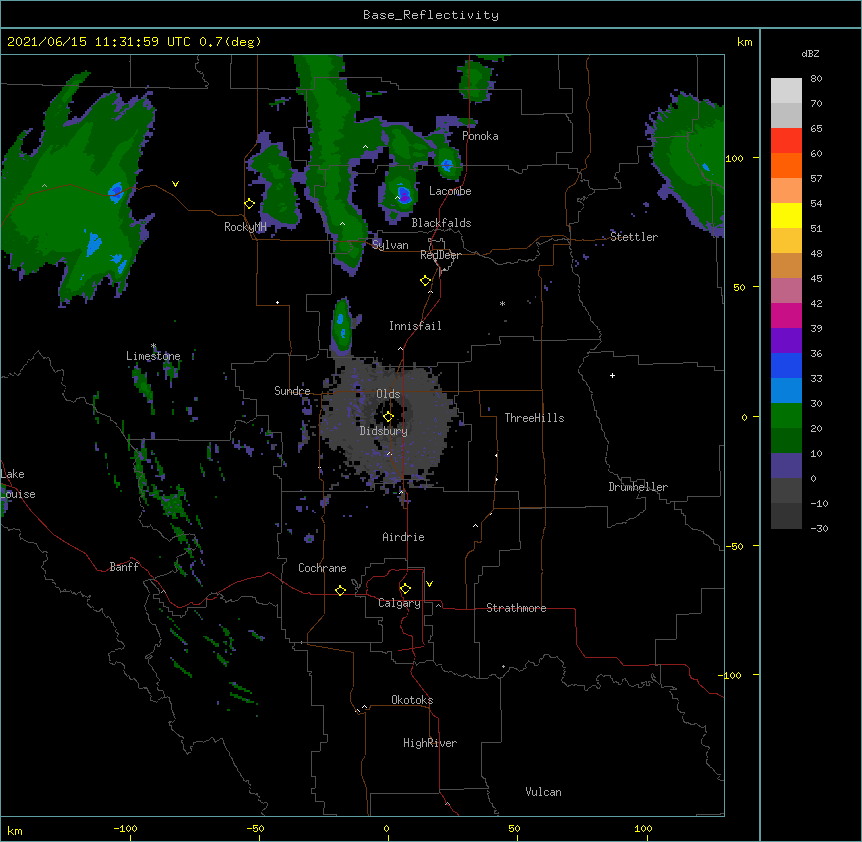Click the Stettler city label

tap(634, 237)
